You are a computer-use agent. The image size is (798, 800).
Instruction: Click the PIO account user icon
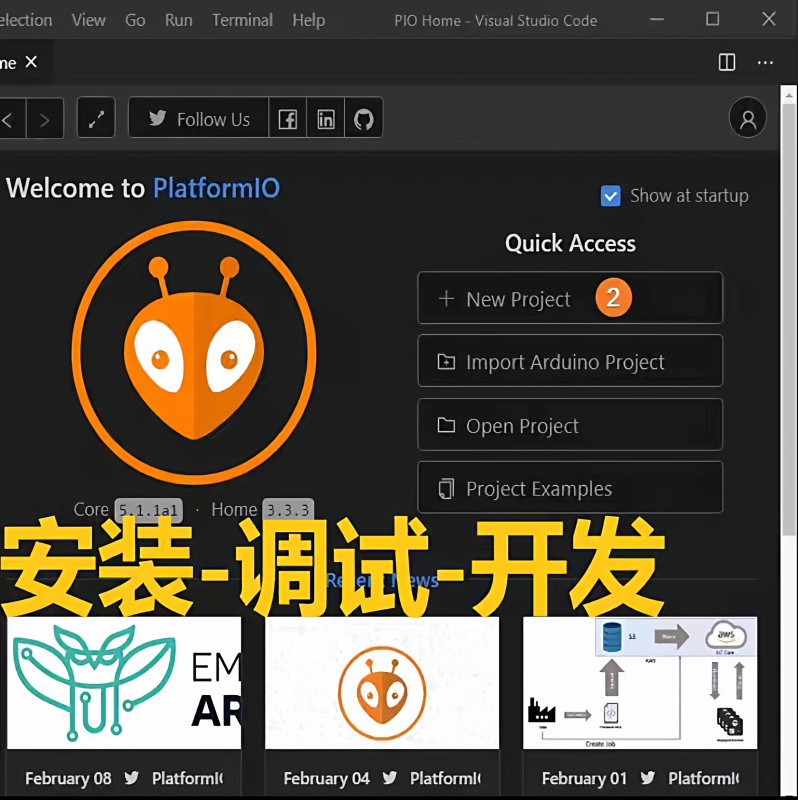click(x=747, y=118)
